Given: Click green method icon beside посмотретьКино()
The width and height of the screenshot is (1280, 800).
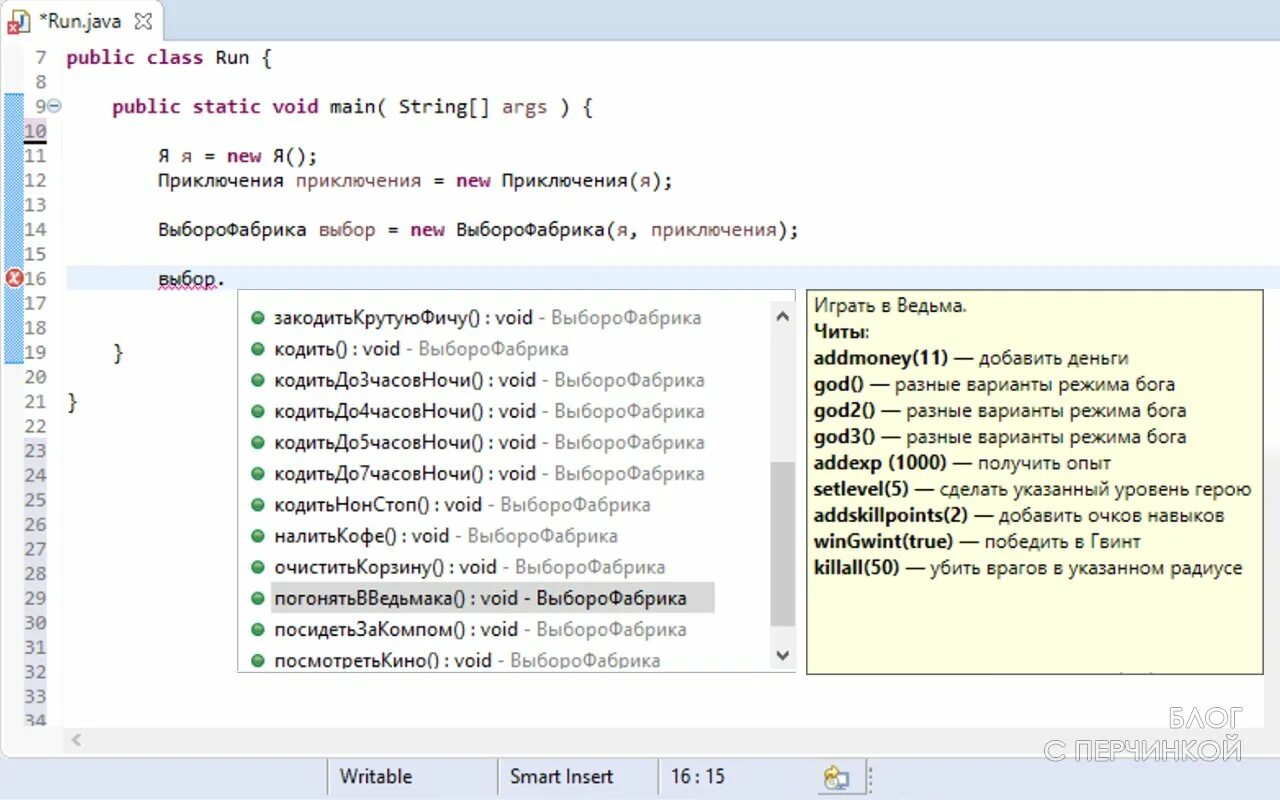Looking at the screenshot, I should 258,660.
